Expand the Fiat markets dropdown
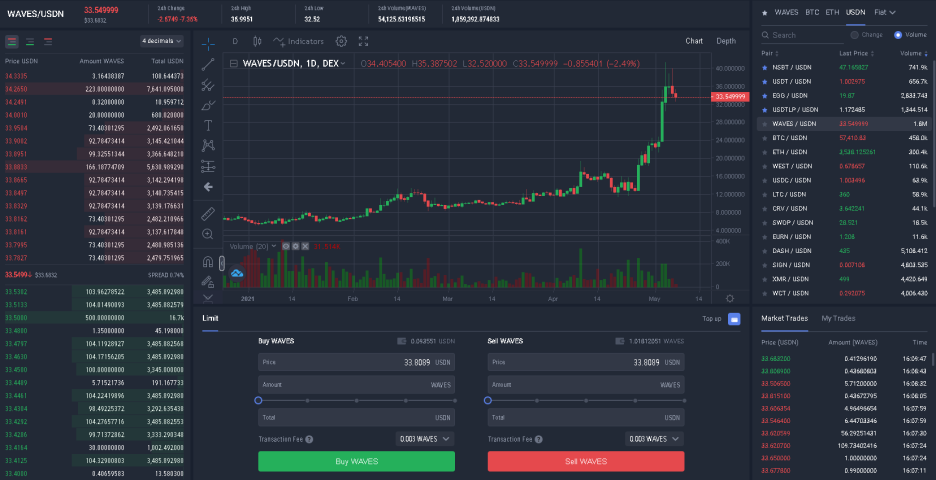 click(885, 12)
